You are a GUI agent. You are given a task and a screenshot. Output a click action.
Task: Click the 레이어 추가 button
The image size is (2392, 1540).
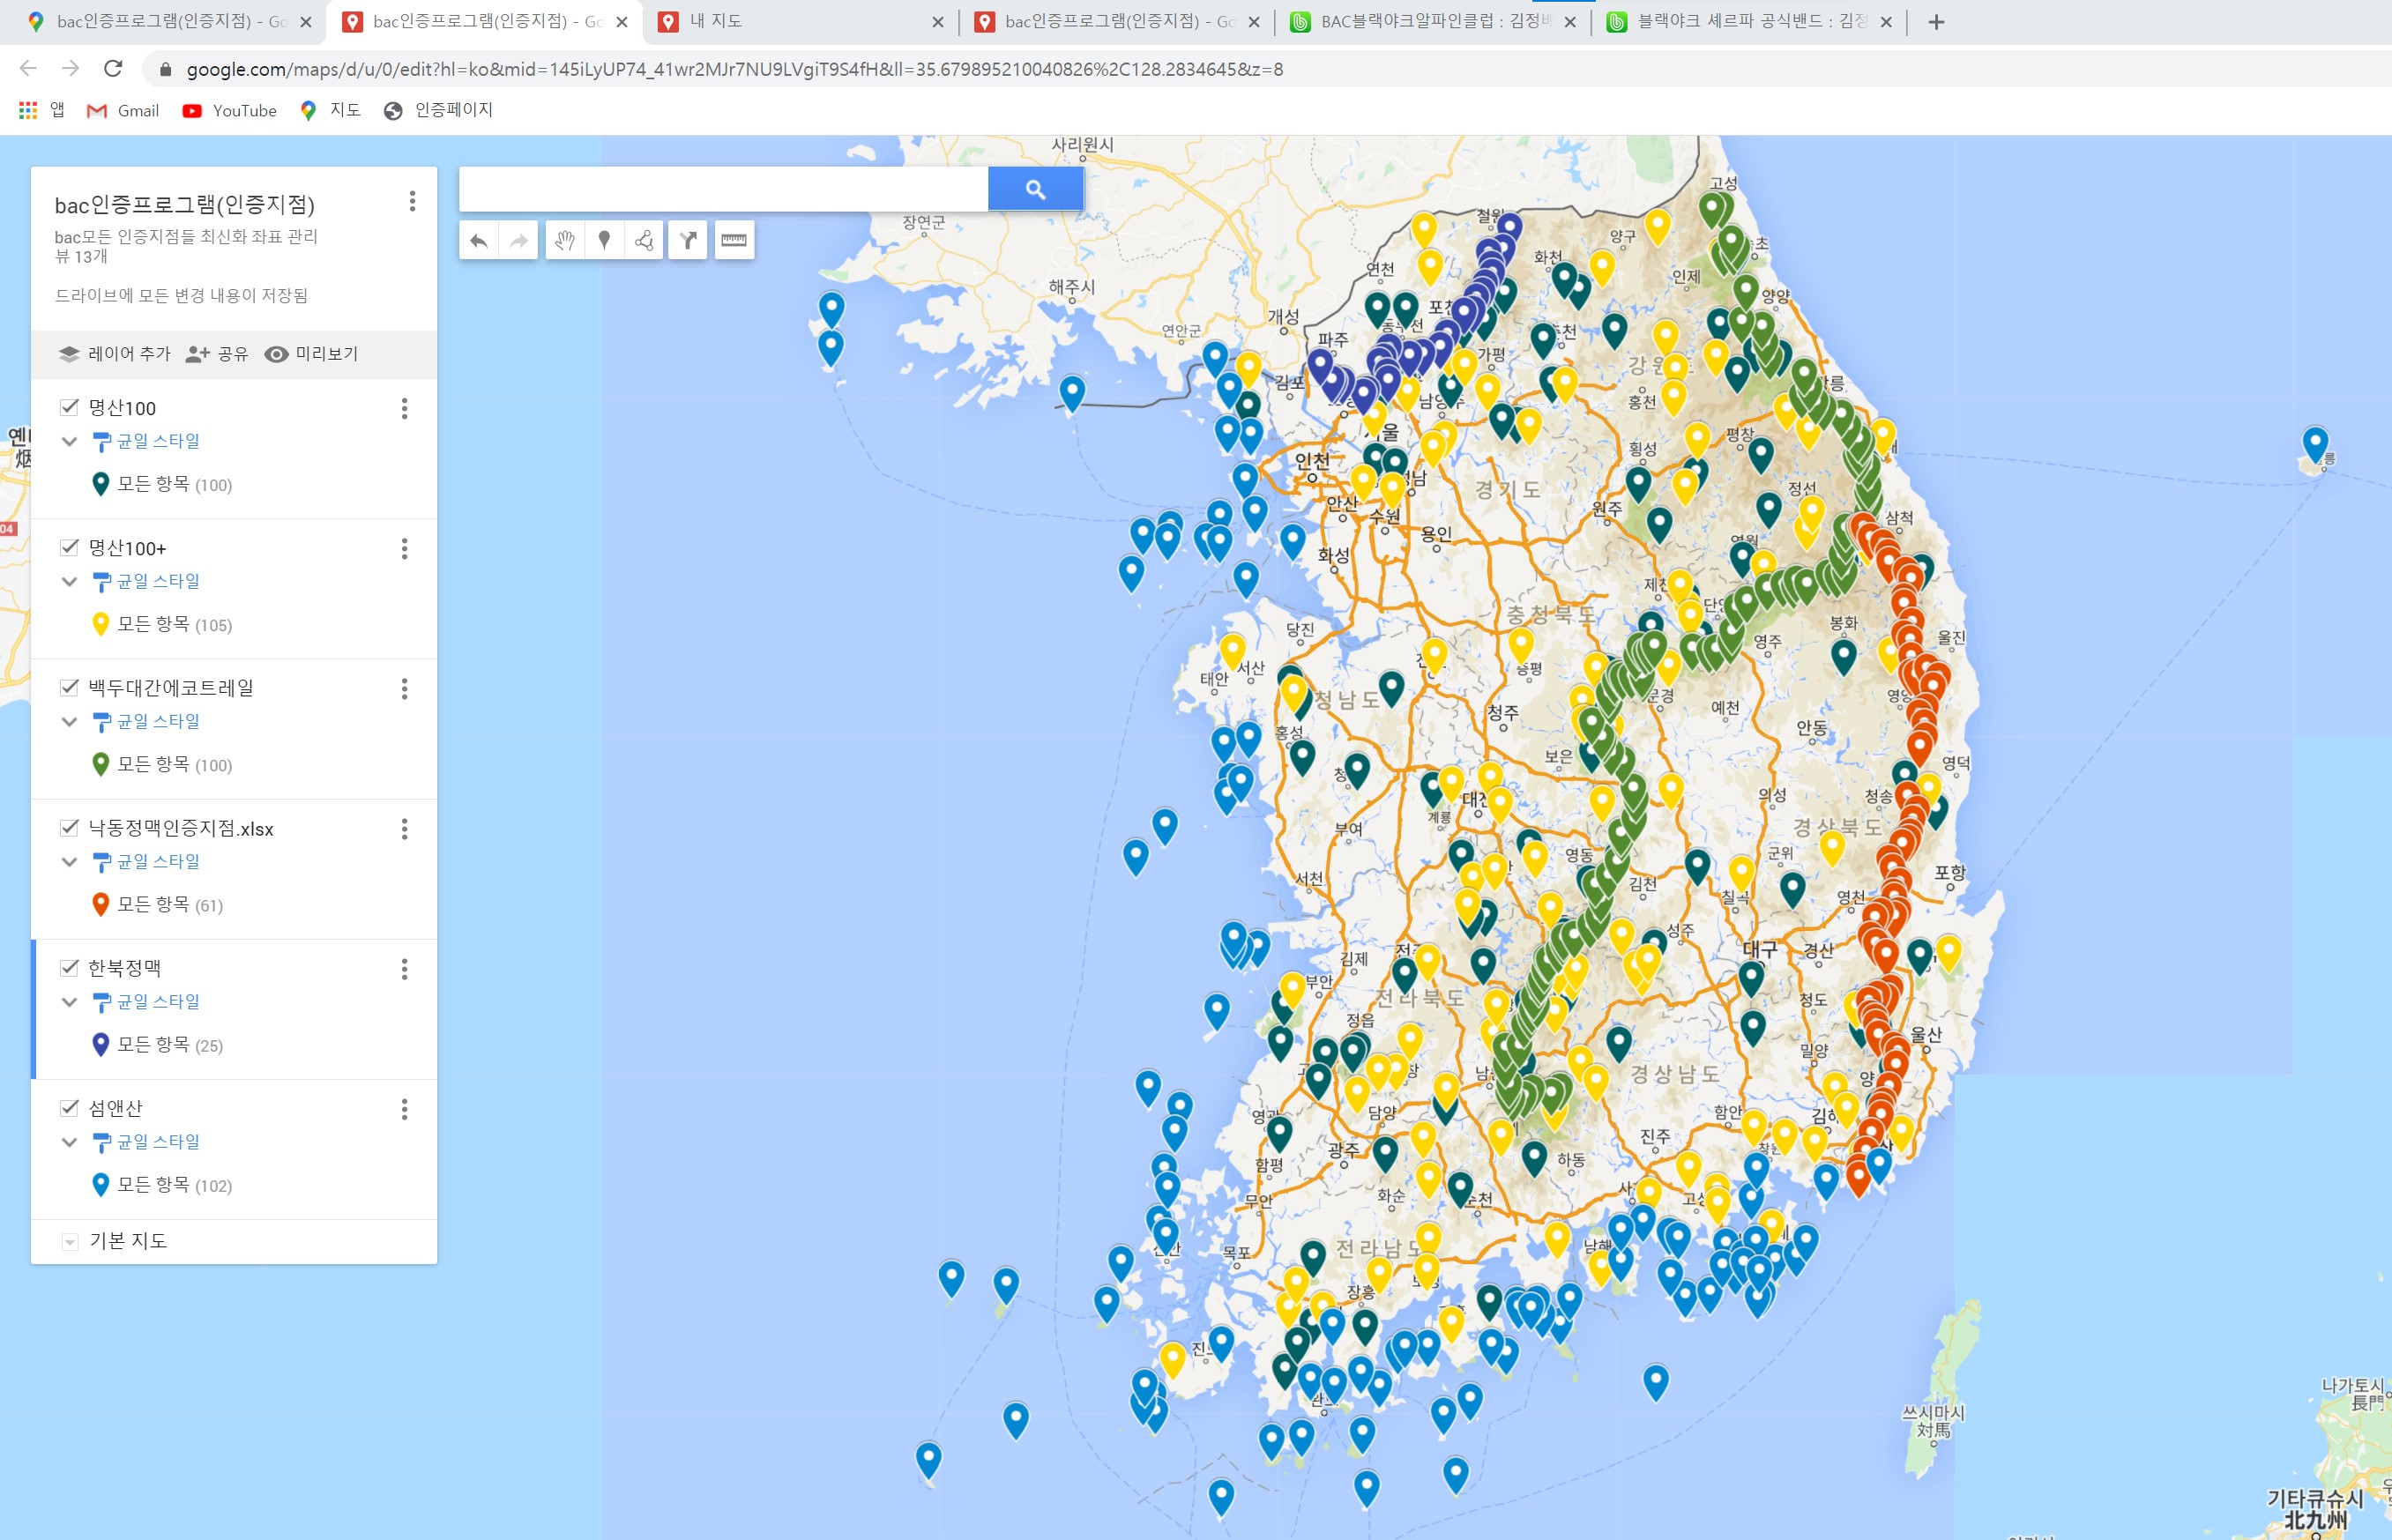coord(114,354)
